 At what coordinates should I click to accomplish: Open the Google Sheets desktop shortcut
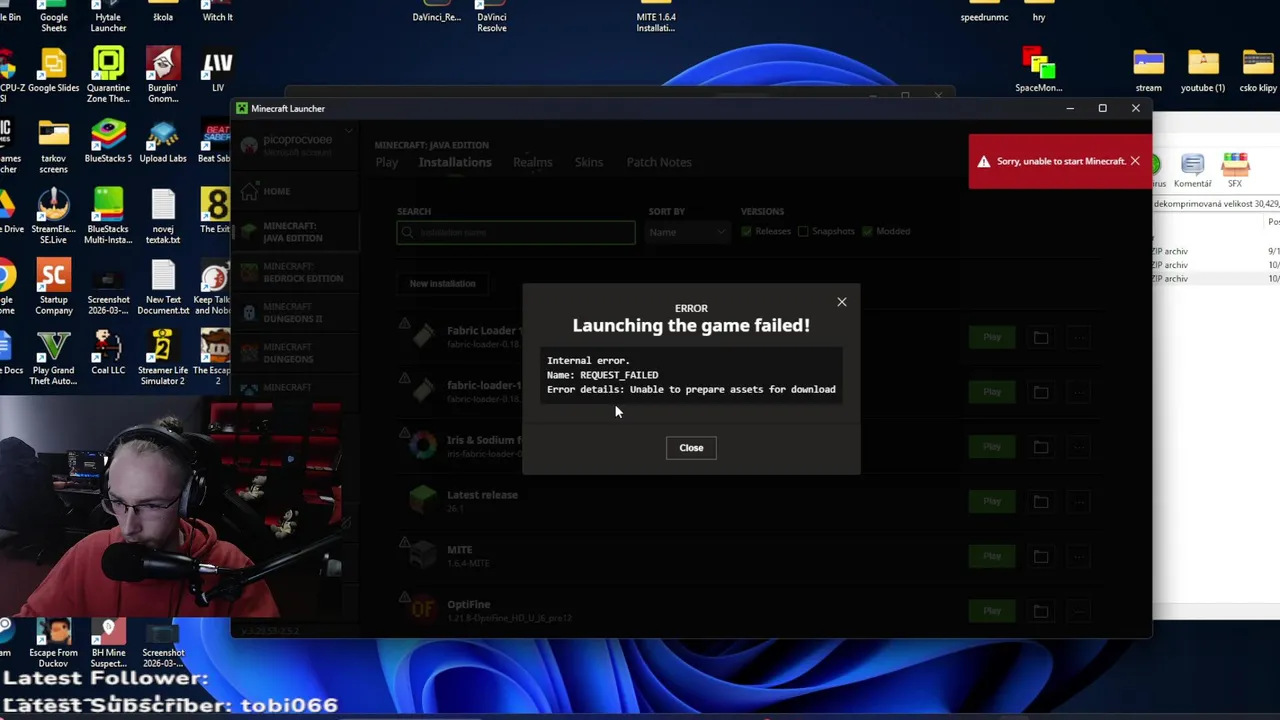click(54, 16)
